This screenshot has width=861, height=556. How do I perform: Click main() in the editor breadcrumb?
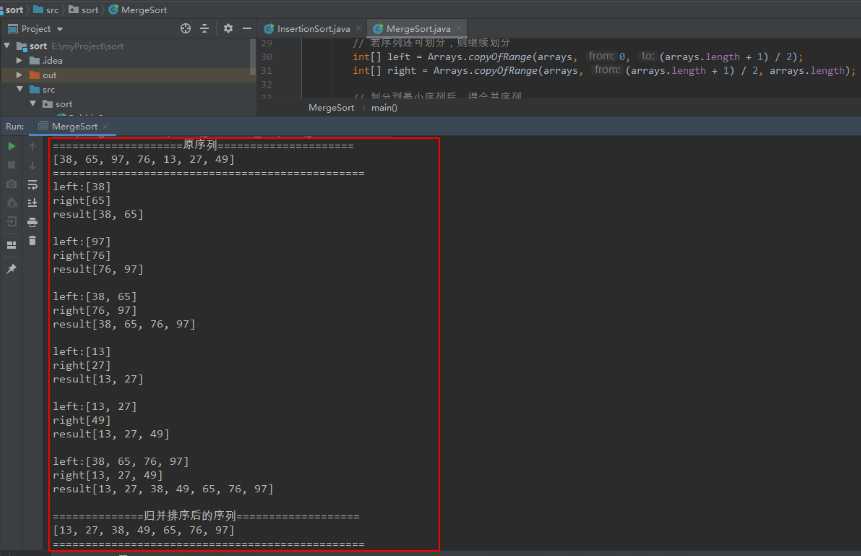click(x=384, y=107)
